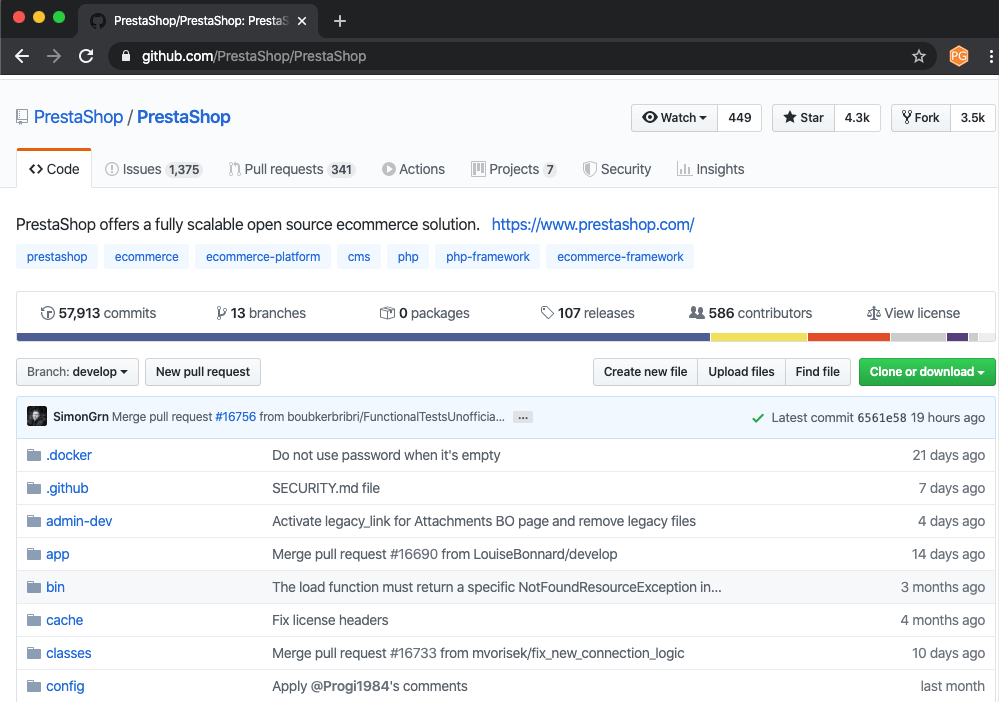The width and height of the screenshot is (999, 702).
Task: Open the Clone or download panel
Action: click(x=927, y=371)
